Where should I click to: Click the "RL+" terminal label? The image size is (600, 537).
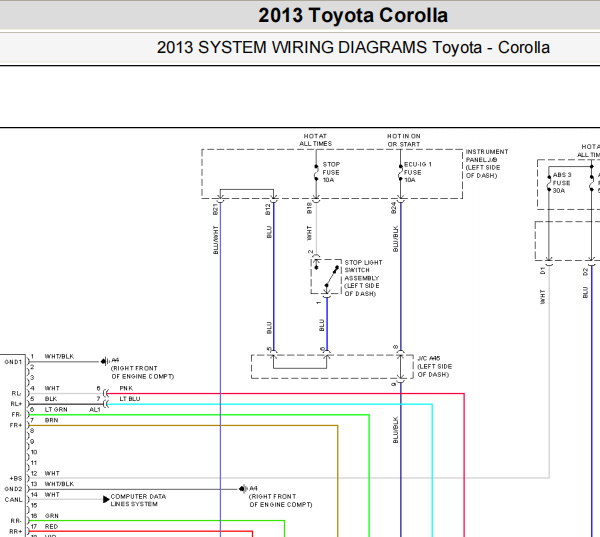tap(16, 404)
